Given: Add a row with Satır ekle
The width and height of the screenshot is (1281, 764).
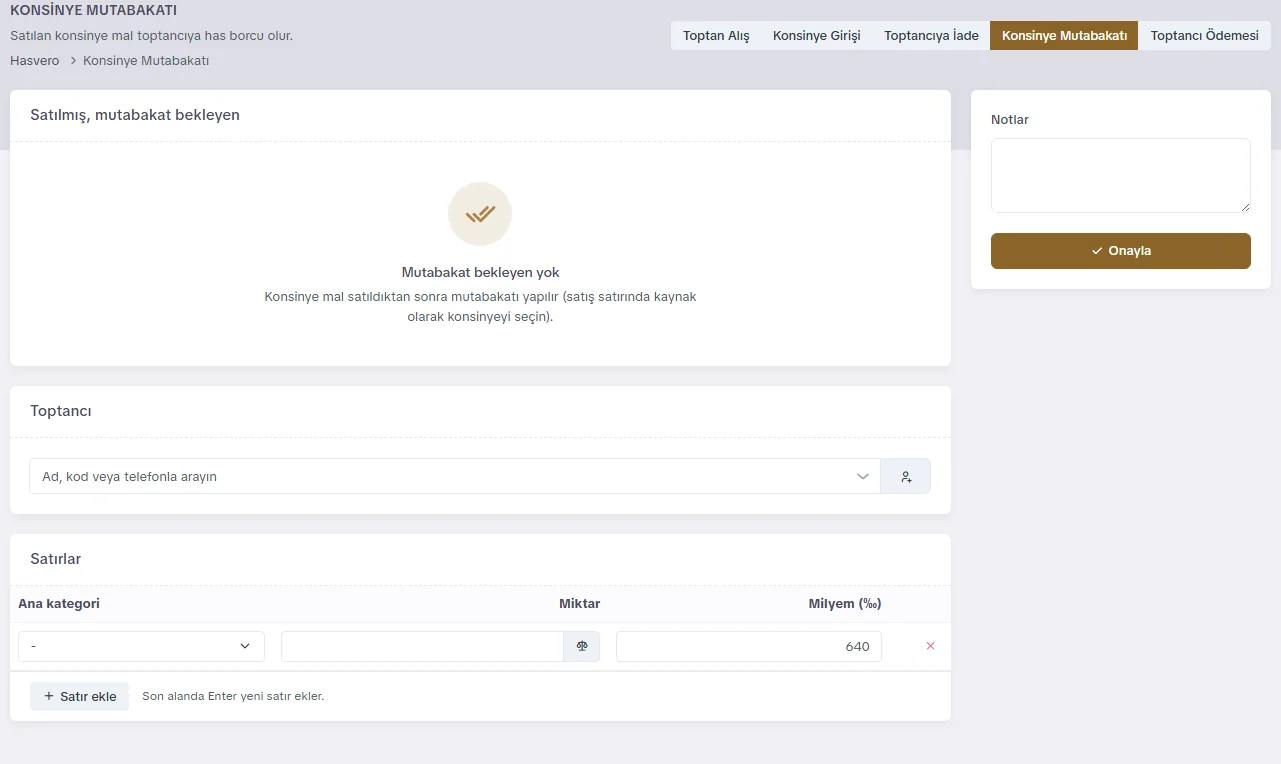Looking at the screenshot, I should coord(80,696).
